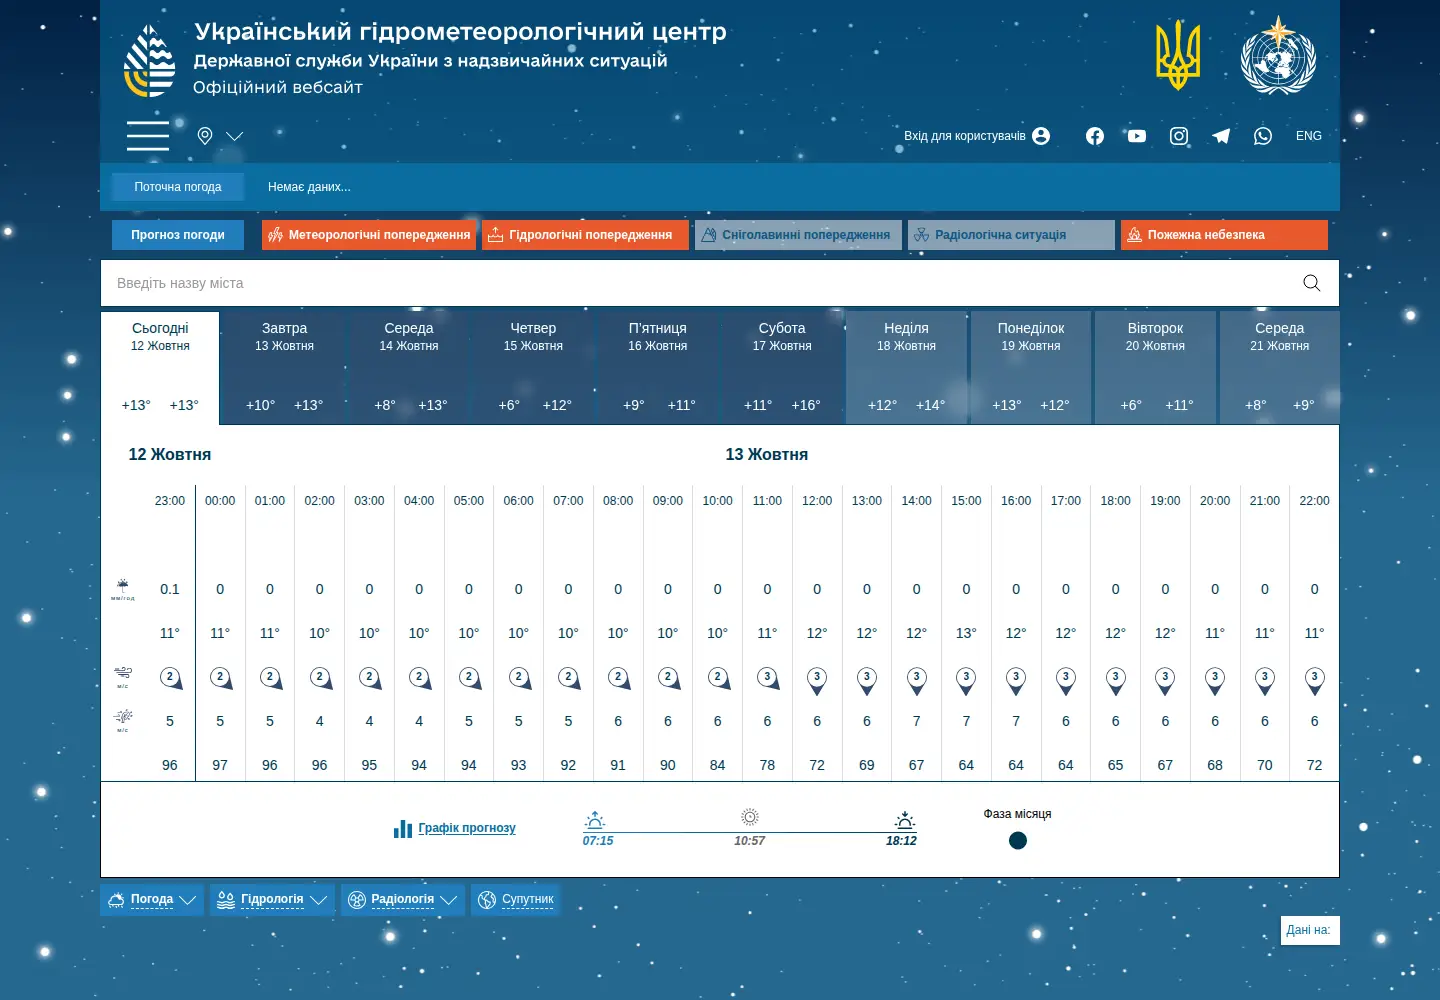The height and width of the screenshot is (1000, 1440).
Task: Click the location pin icon
Action: click(205, 136)
